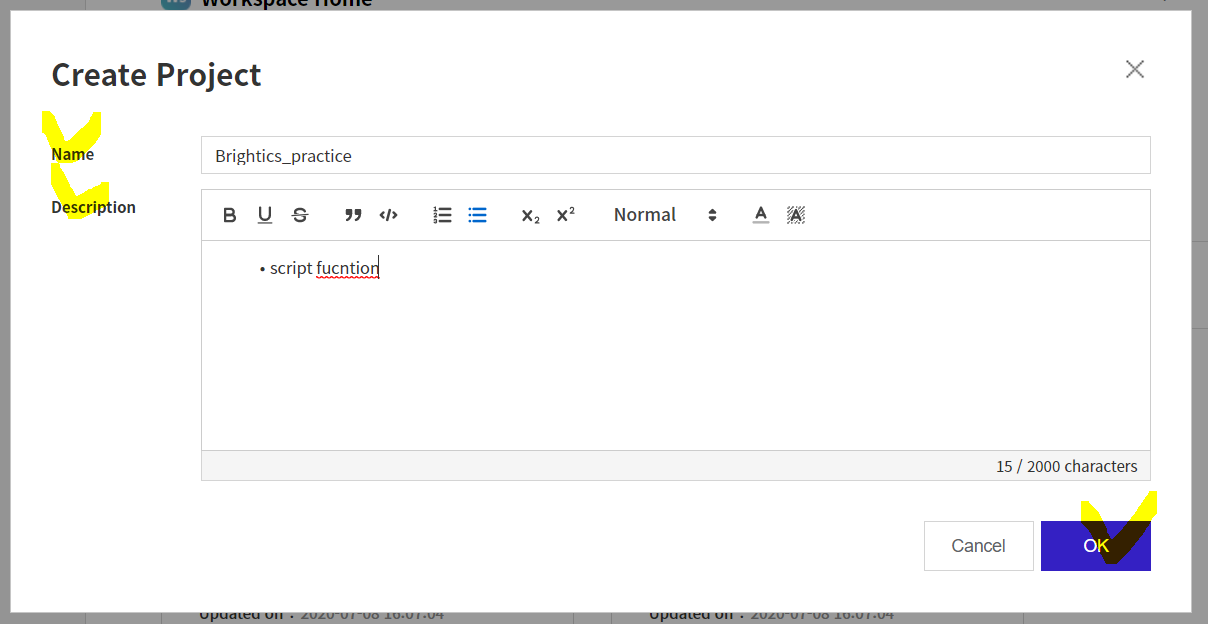Image resolution: width=1208 pixels, height=624 pixels.
Task: Close the Create Project dialog
Action: coord(1135,69)
